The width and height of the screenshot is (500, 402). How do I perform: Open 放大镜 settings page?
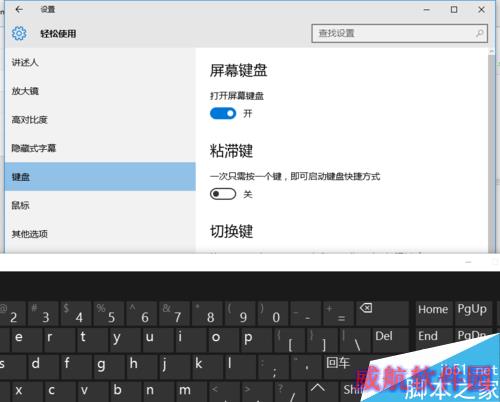tap(100, 91)
